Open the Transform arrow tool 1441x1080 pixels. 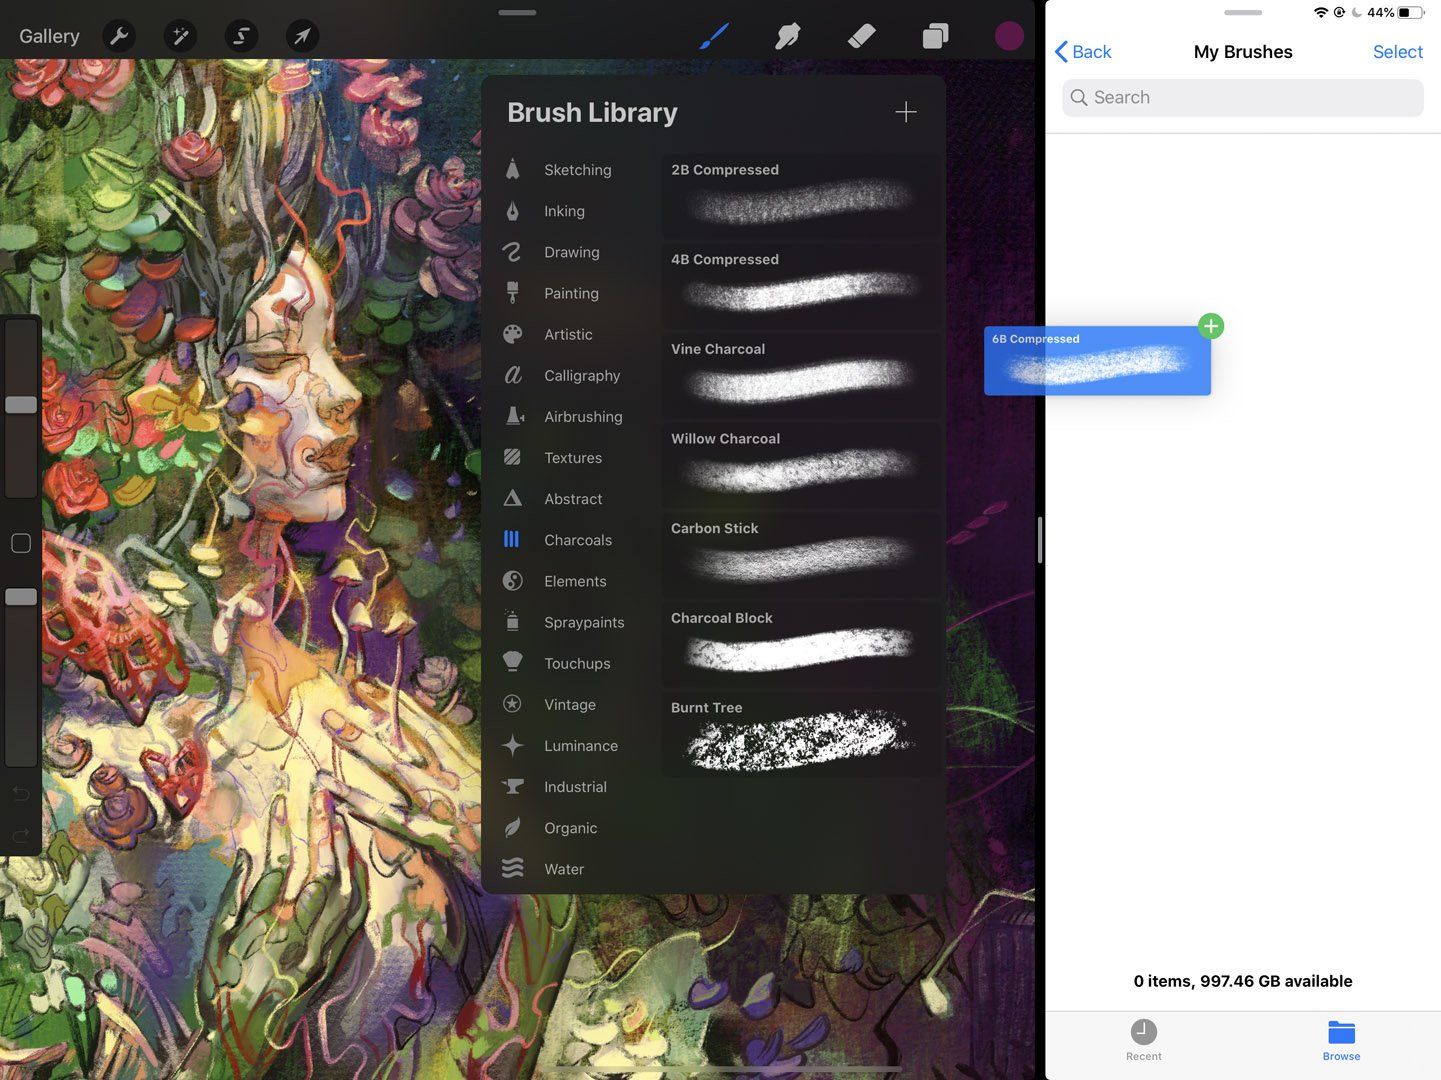(x=302, y=36)
